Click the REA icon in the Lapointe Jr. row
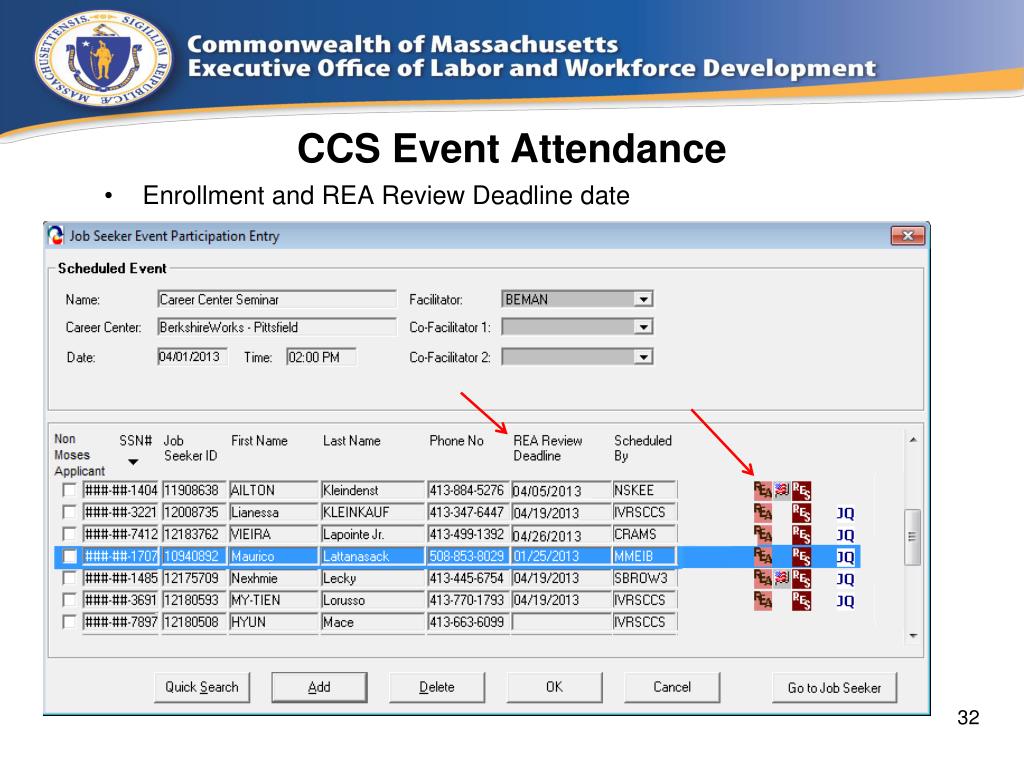 pos(763,534)
